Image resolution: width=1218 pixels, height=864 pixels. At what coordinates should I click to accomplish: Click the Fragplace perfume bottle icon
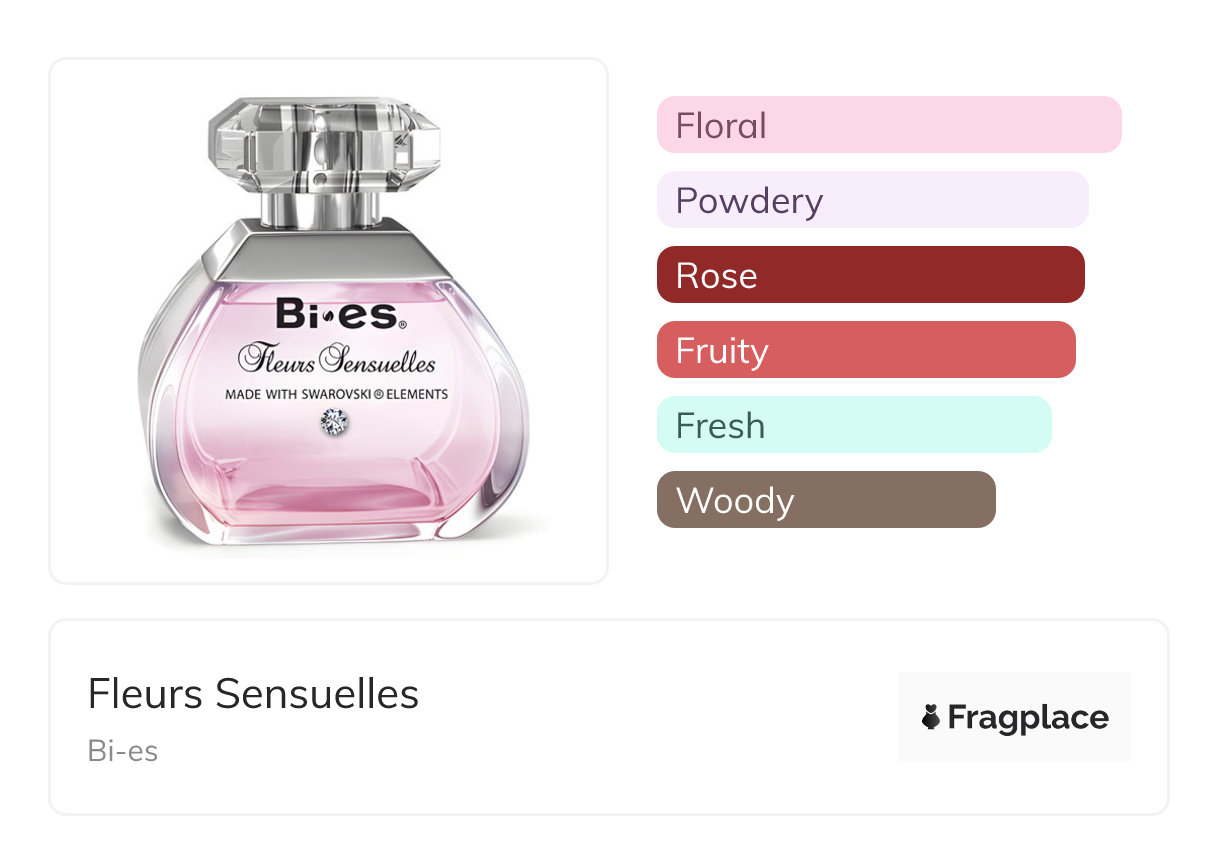[931, 717]
